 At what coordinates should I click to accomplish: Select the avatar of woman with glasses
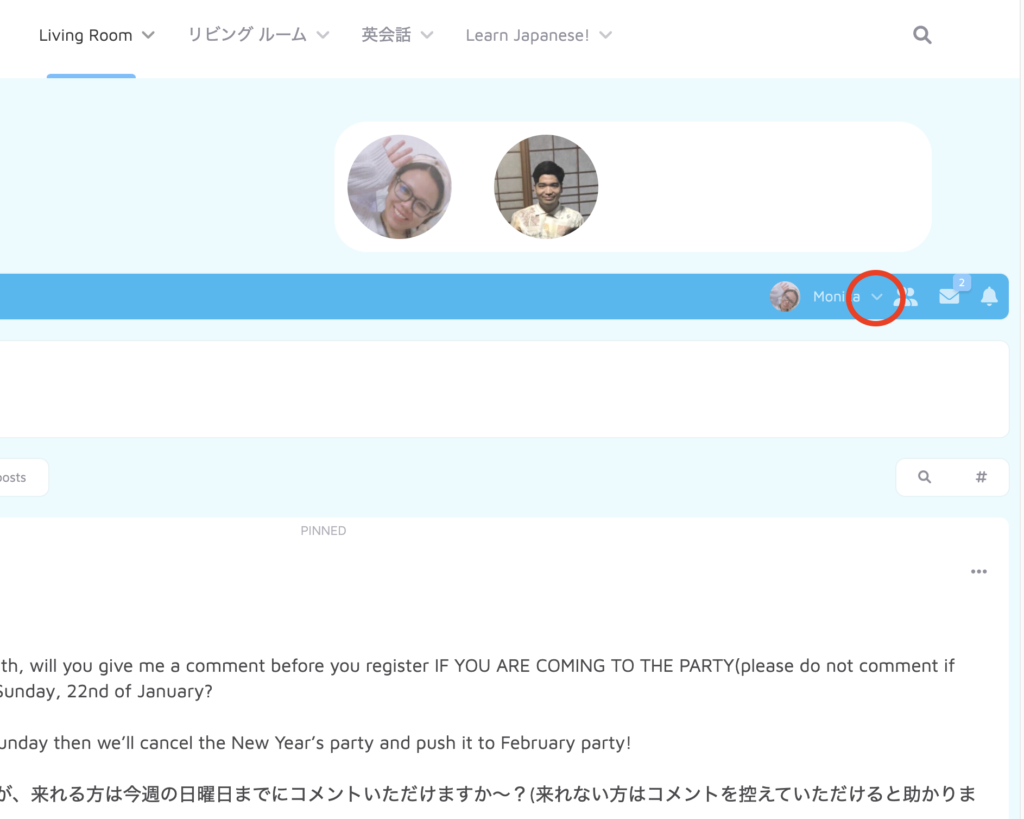click(x=399, y=187)
